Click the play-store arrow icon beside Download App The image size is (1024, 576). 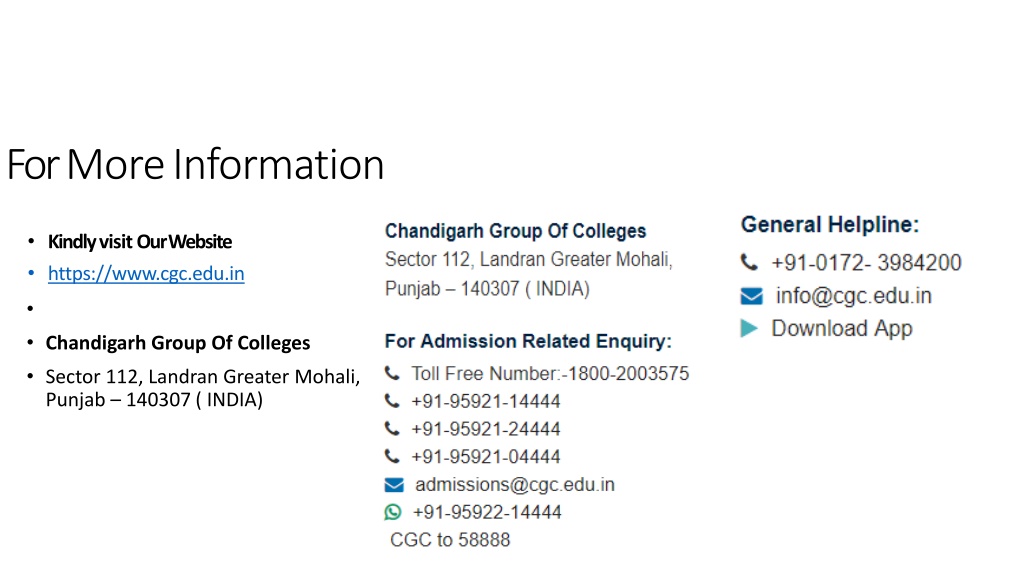(749, 328)
